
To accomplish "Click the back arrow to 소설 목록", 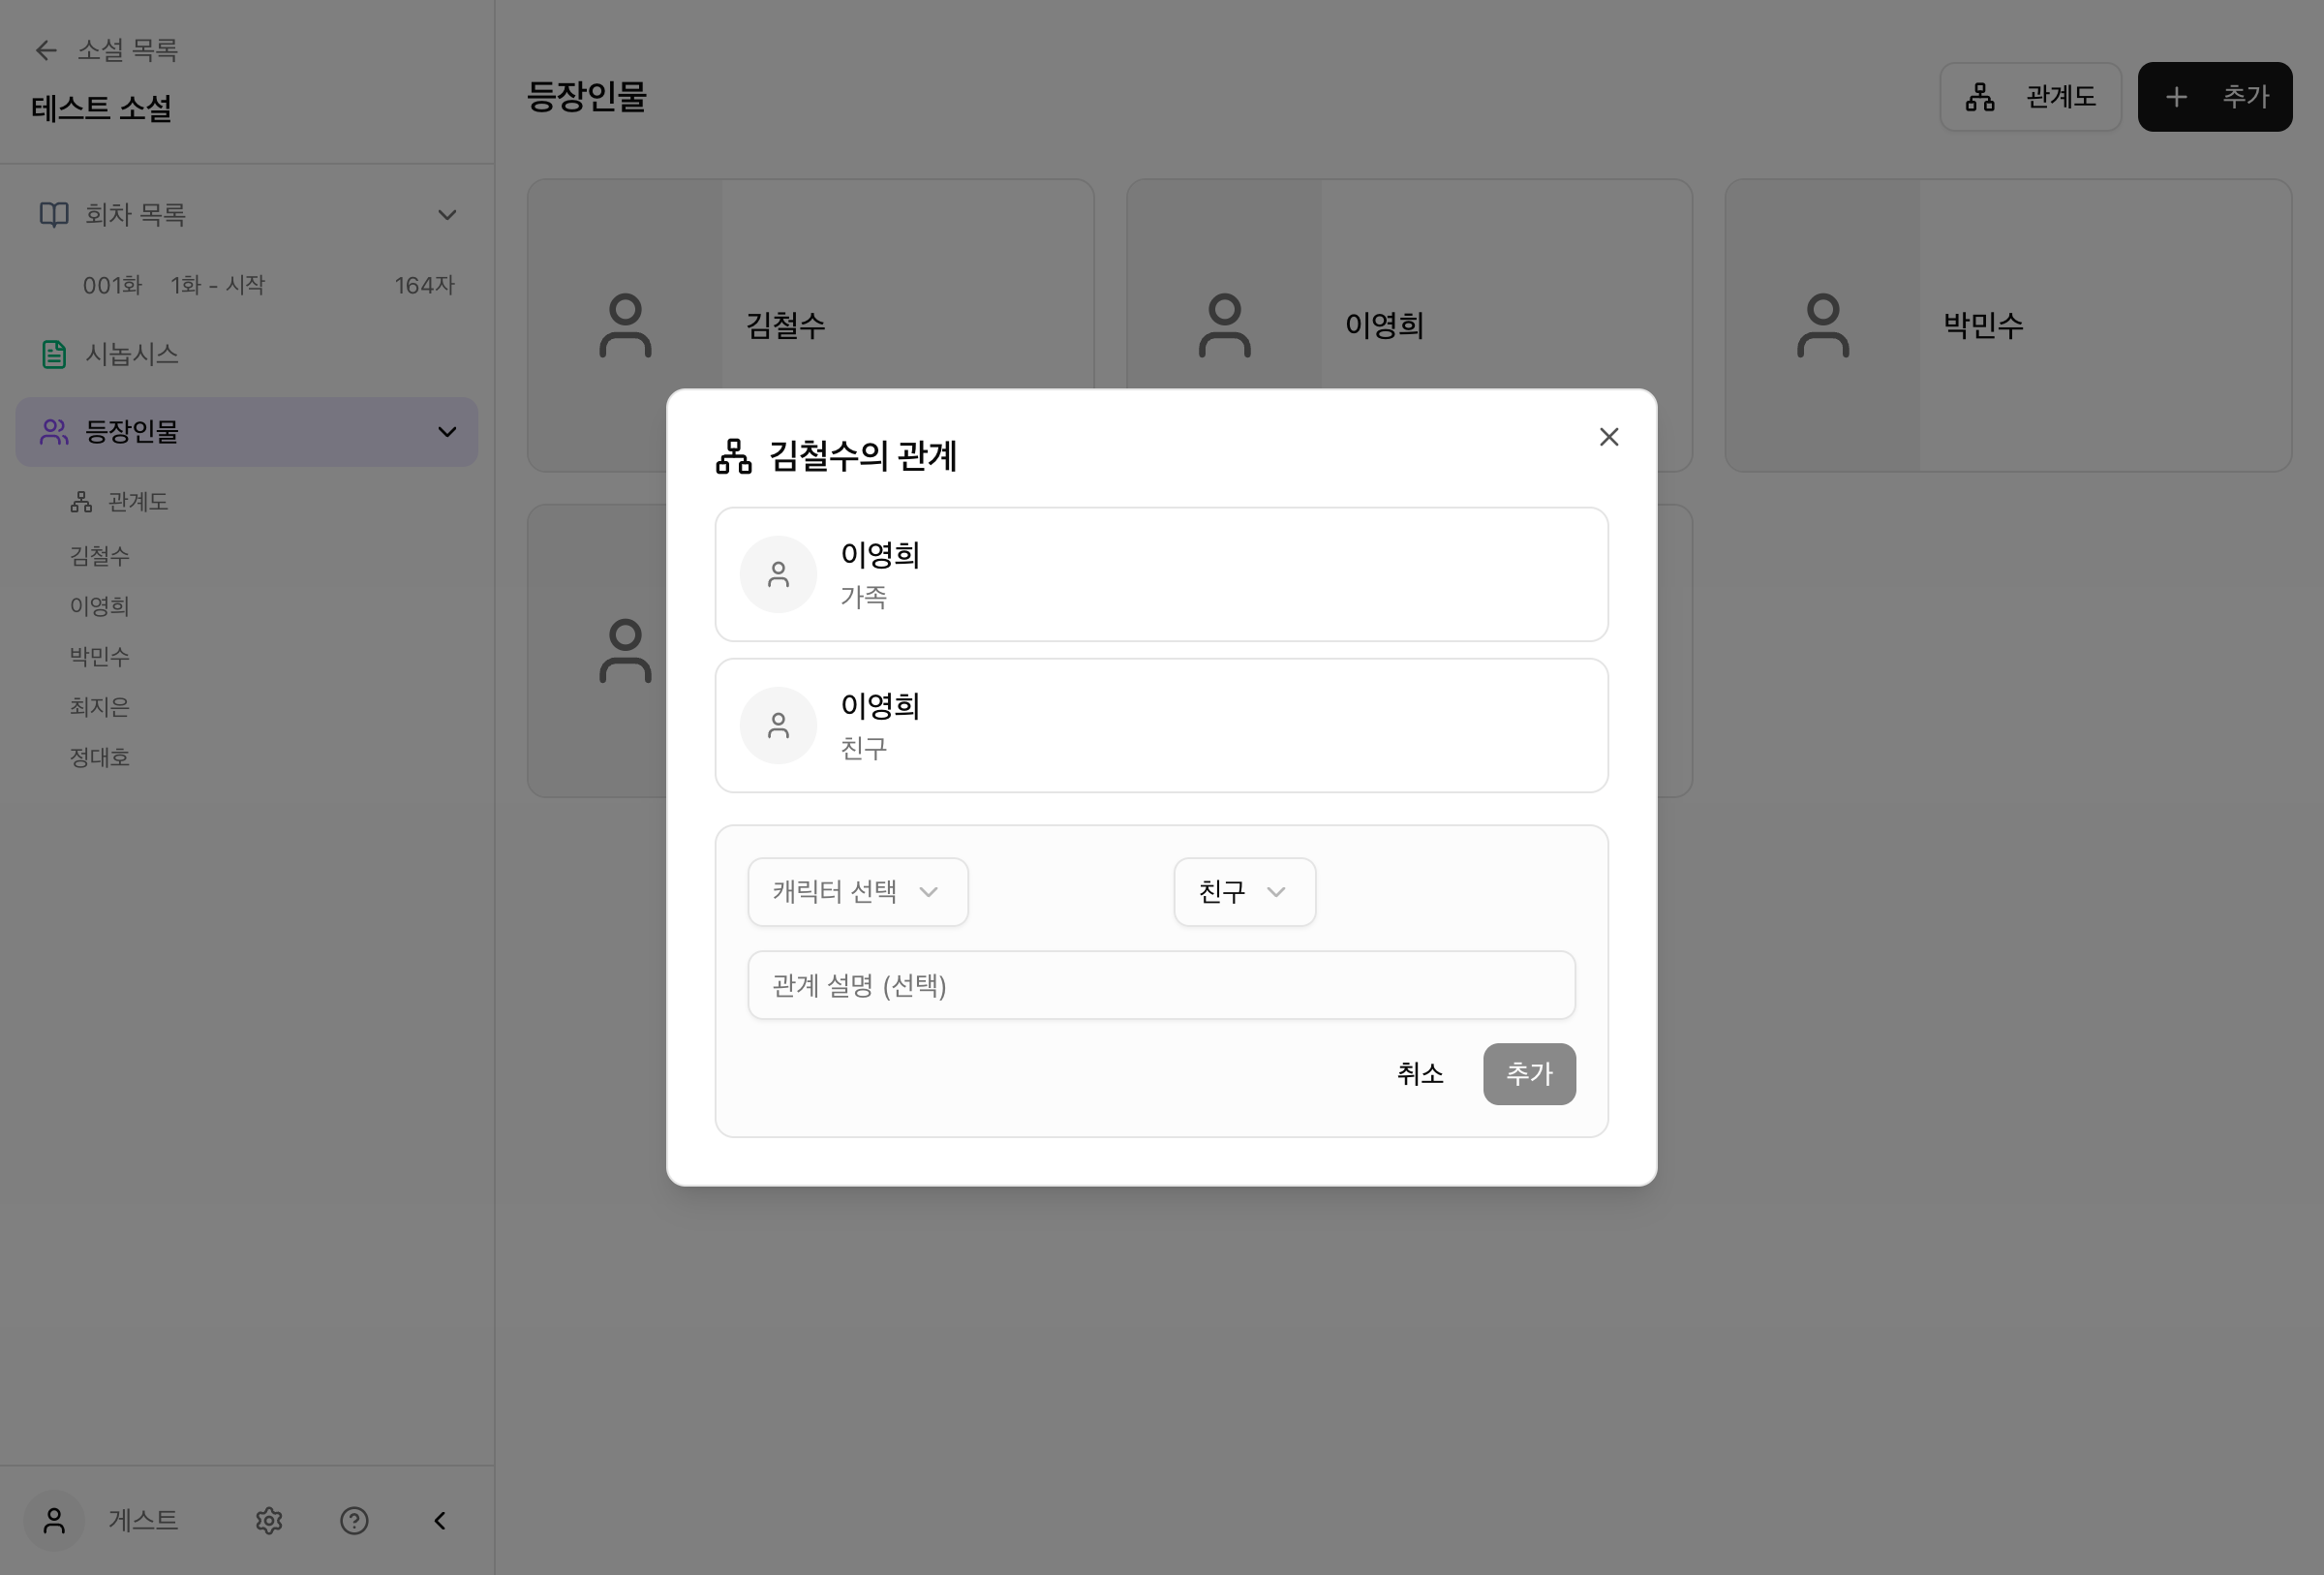I will tap(46, 50).
